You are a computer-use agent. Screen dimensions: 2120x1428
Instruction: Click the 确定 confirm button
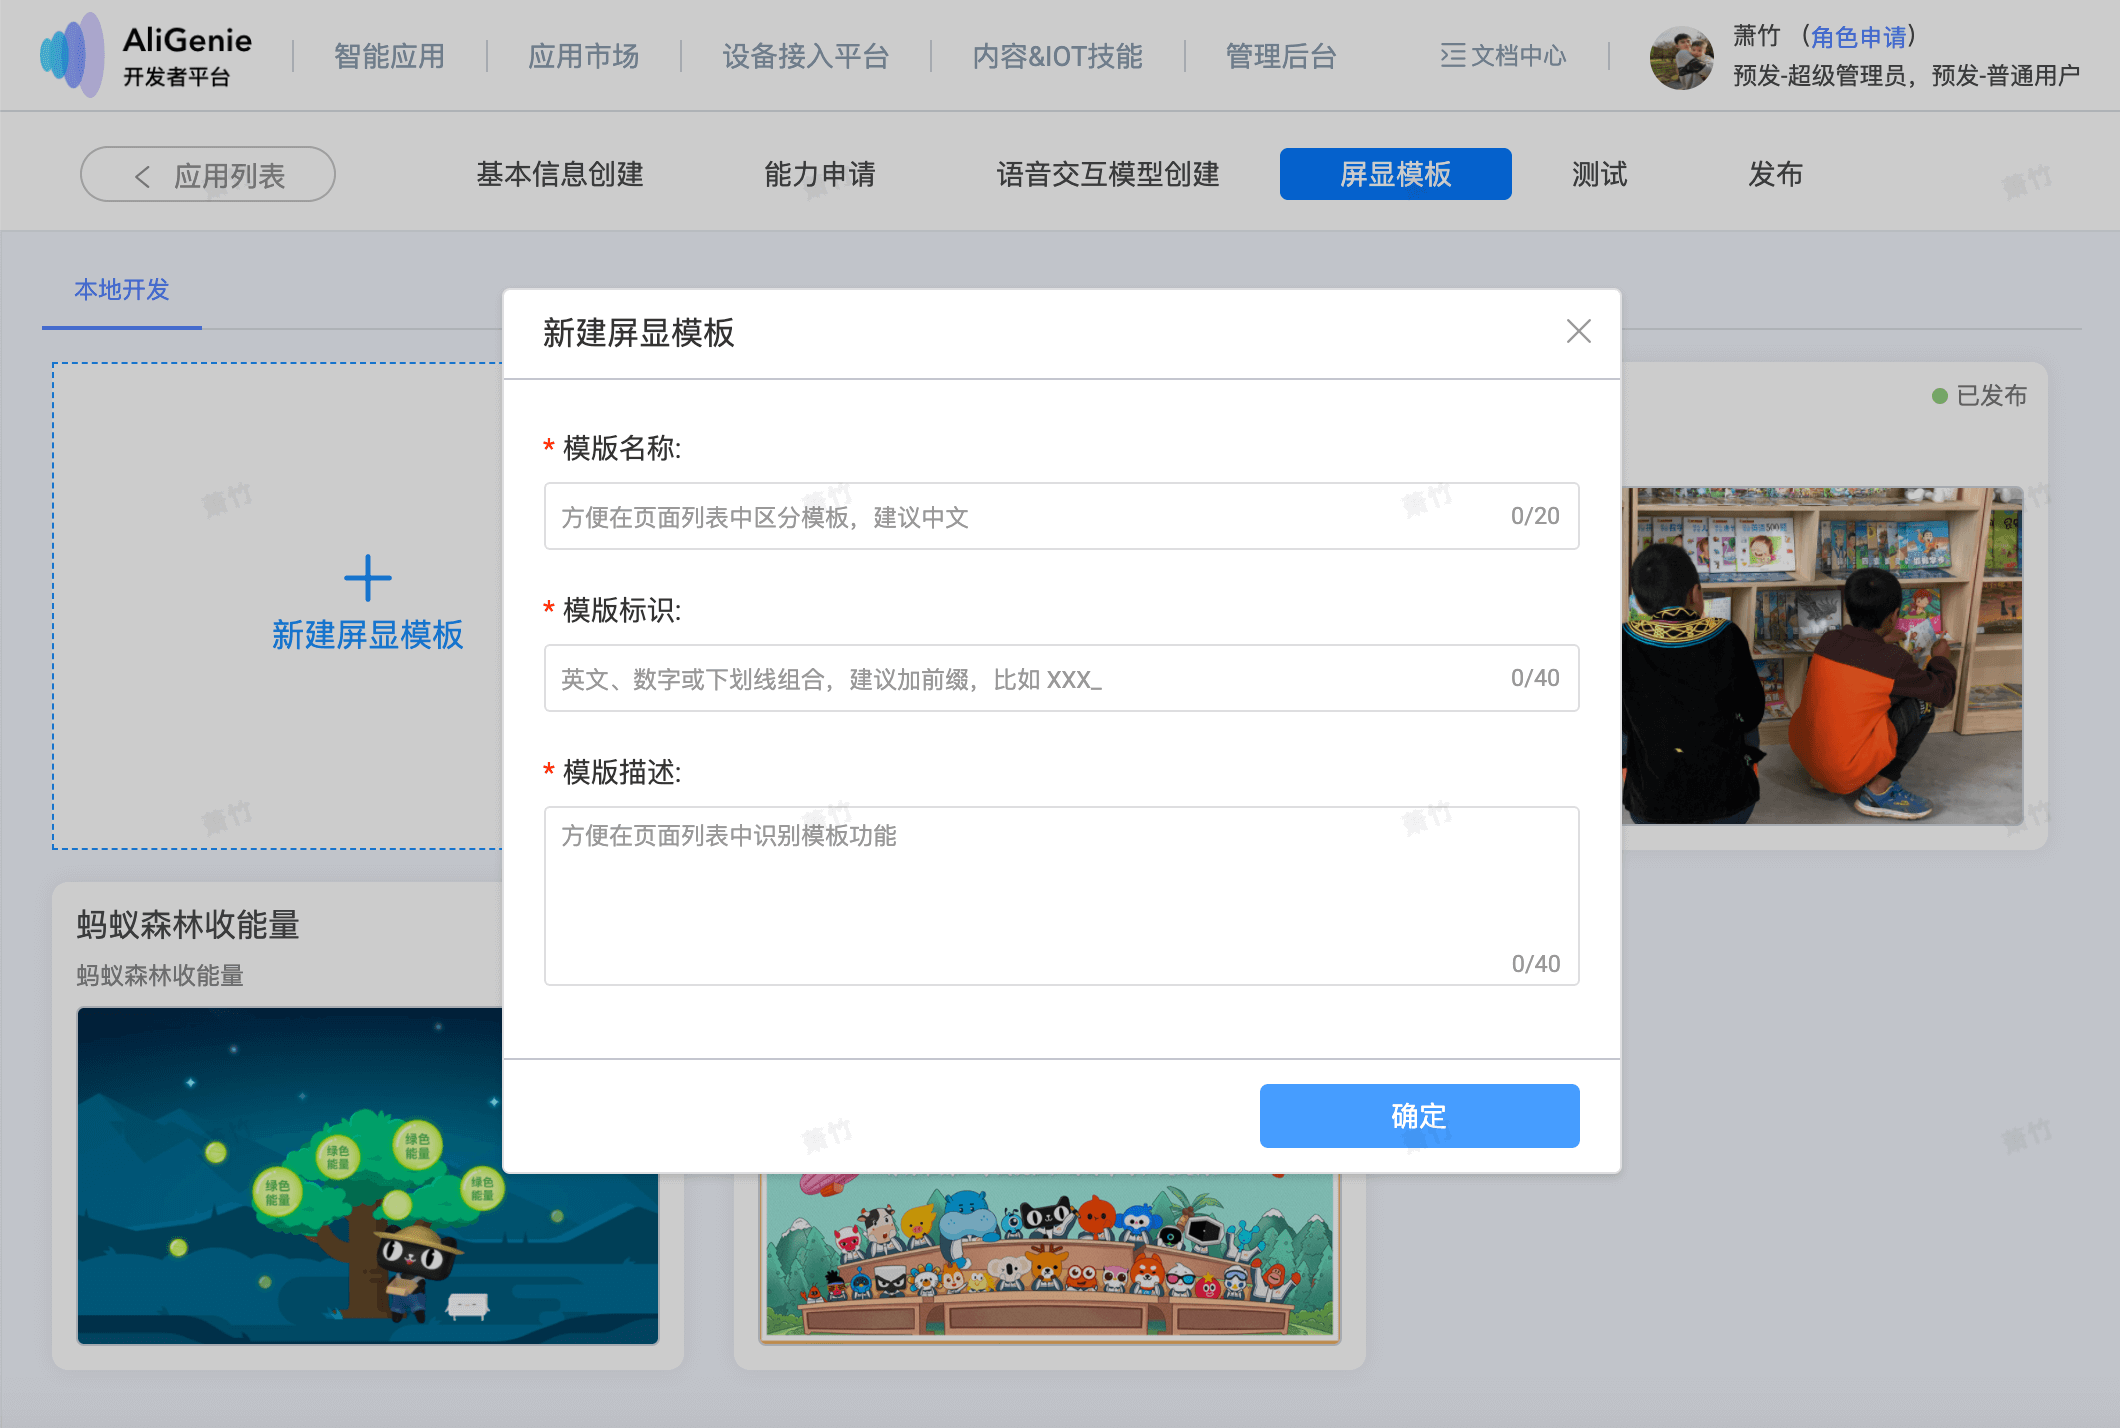(1419, 1115)
